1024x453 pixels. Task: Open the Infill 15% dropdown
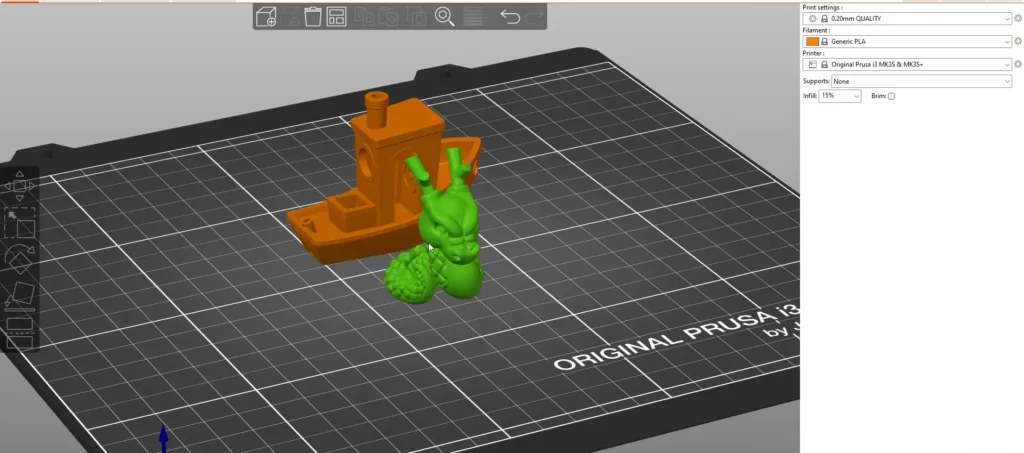(x=840, y=96)
